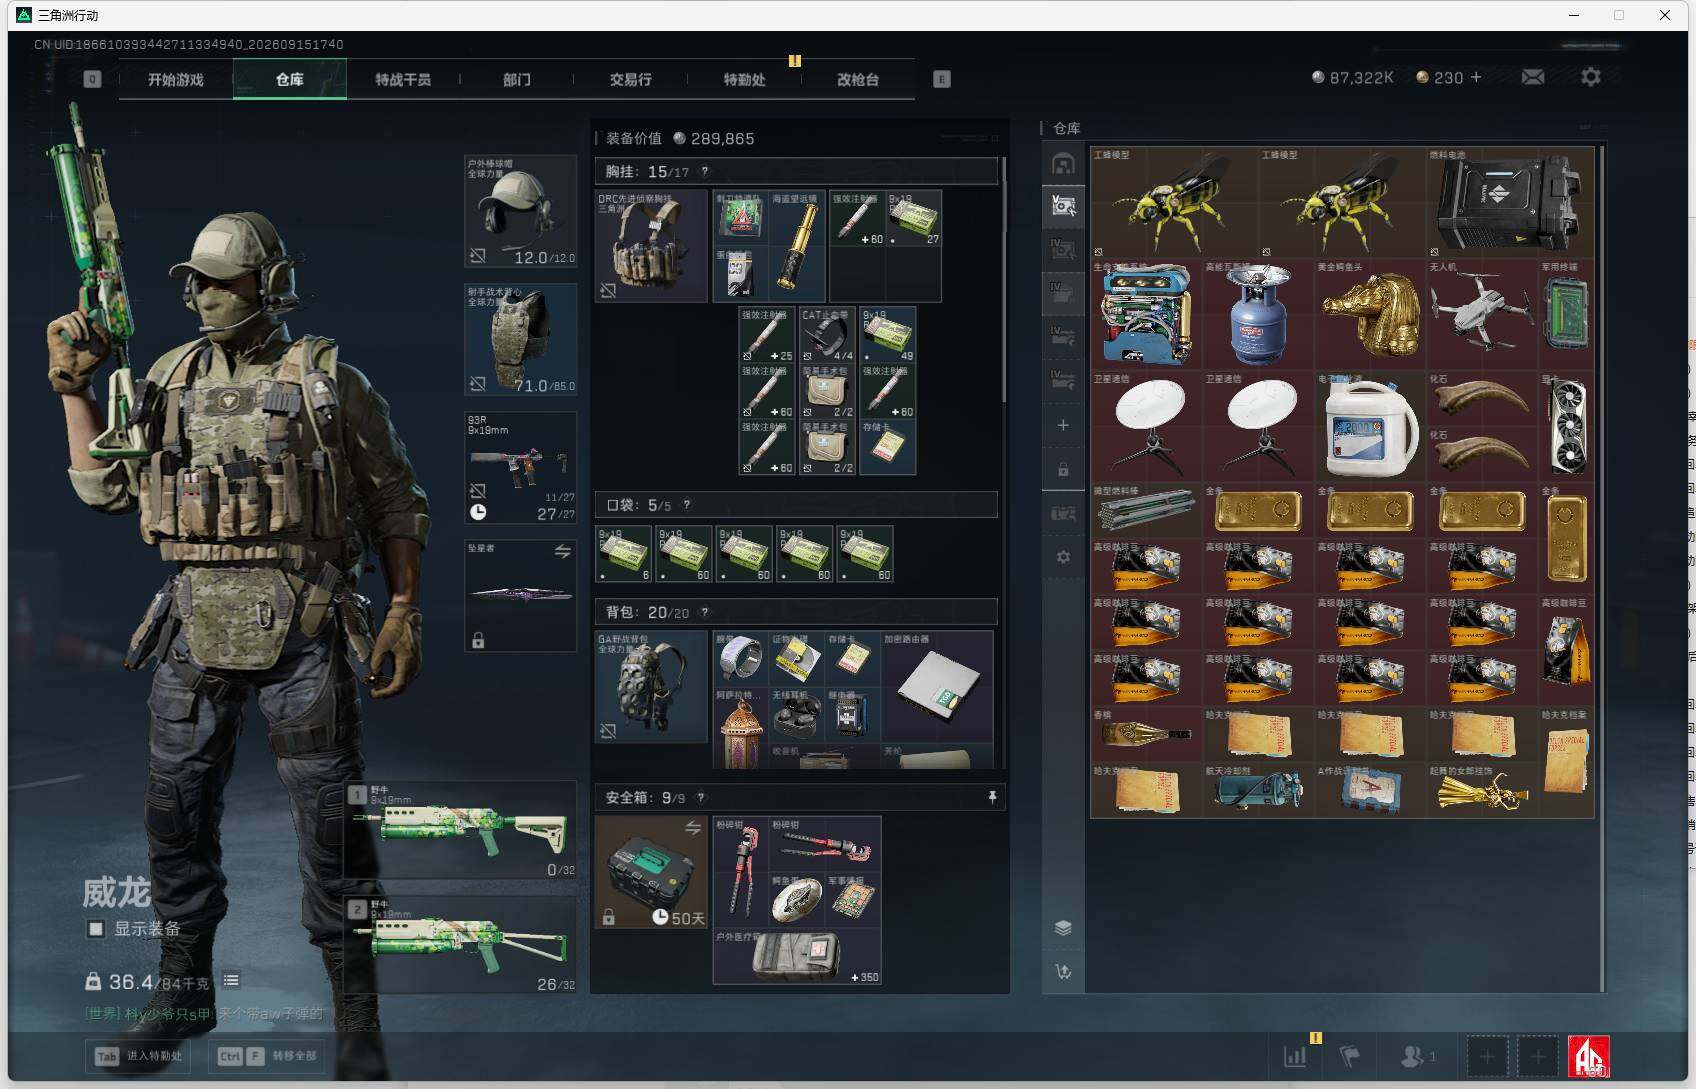The image size is (1696, 1089).
Task: Click the Q key hint beside the tabs
Action: pyautogui.click(x=93, y=79)
